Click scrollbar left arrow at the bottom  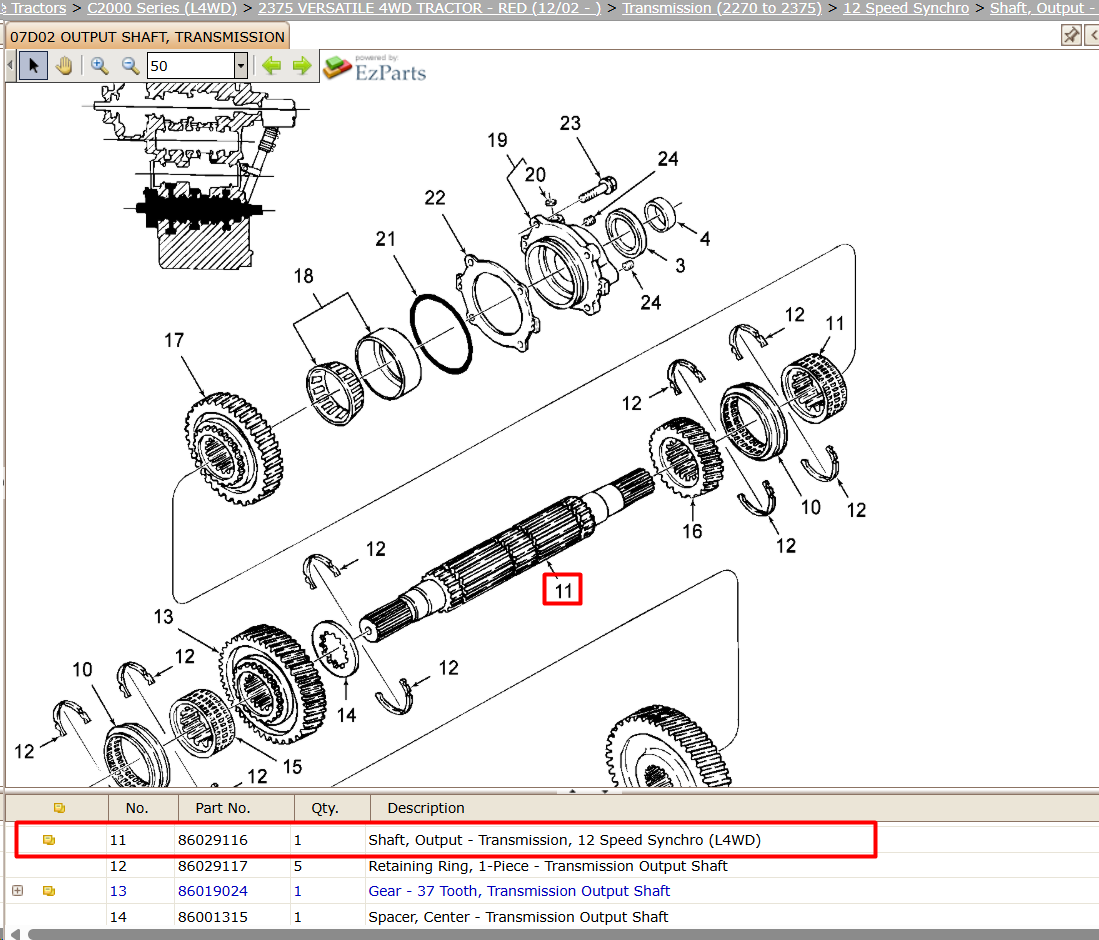[x=15, y=934]
